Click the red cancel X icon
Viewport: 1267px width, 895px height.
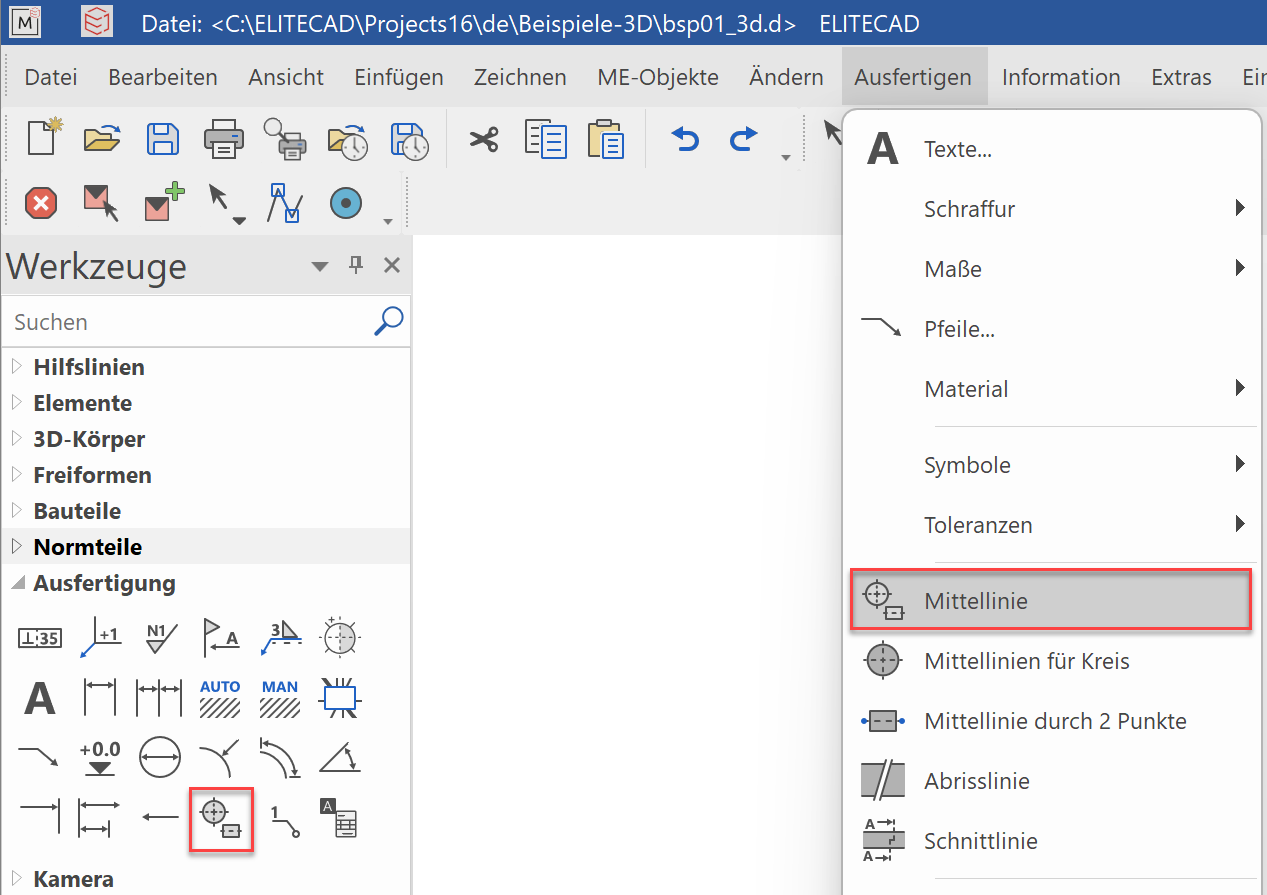point(40,204)
